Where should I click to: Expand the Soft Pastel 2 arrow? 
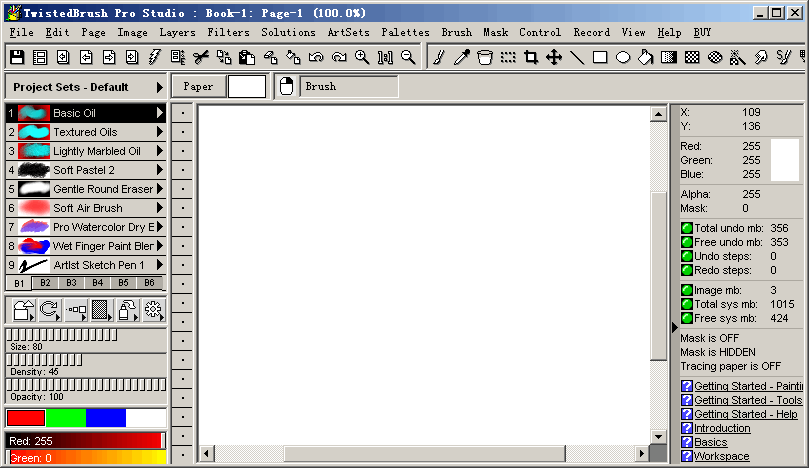(159, 170)
